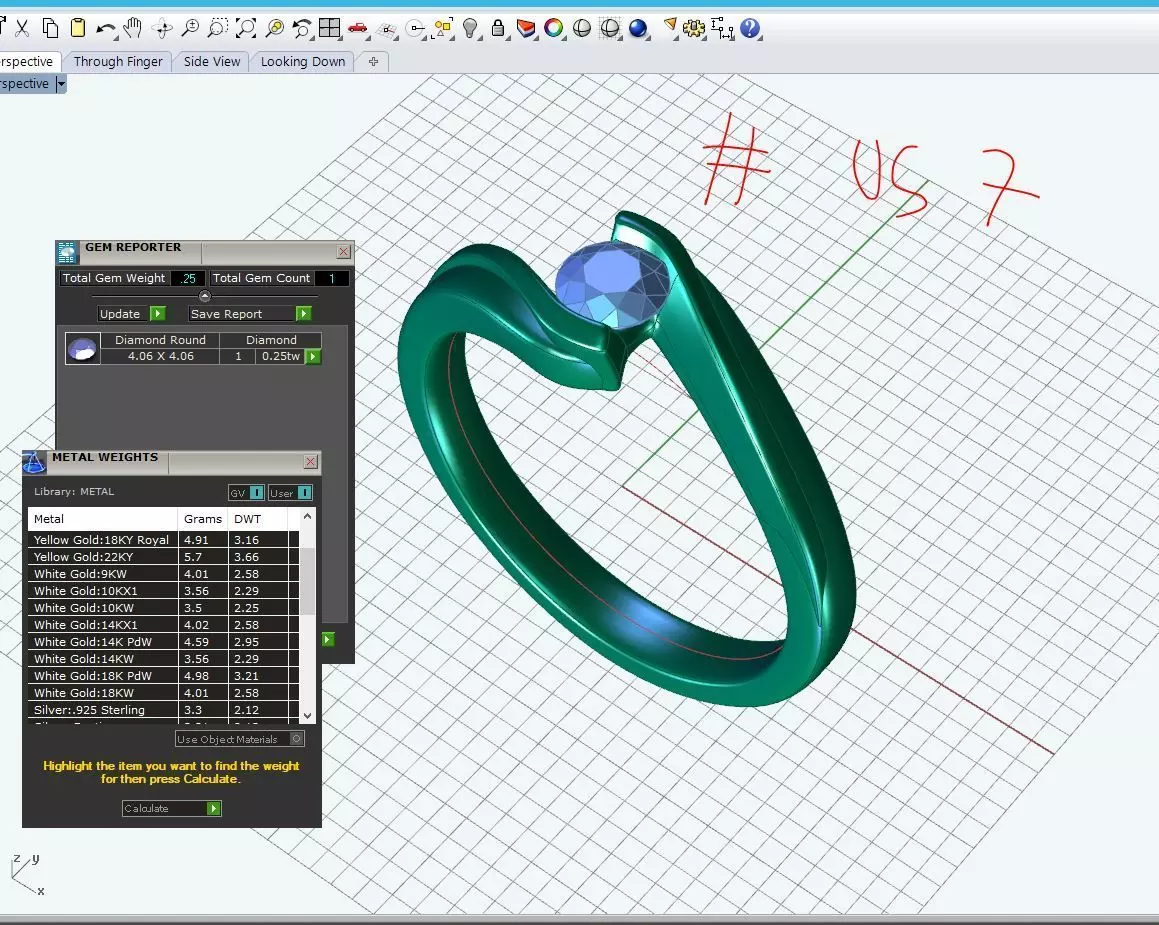Screen dimensions: 1159x925
Task: Click the Total Gem Weight value field
Action: coord(188,278)
